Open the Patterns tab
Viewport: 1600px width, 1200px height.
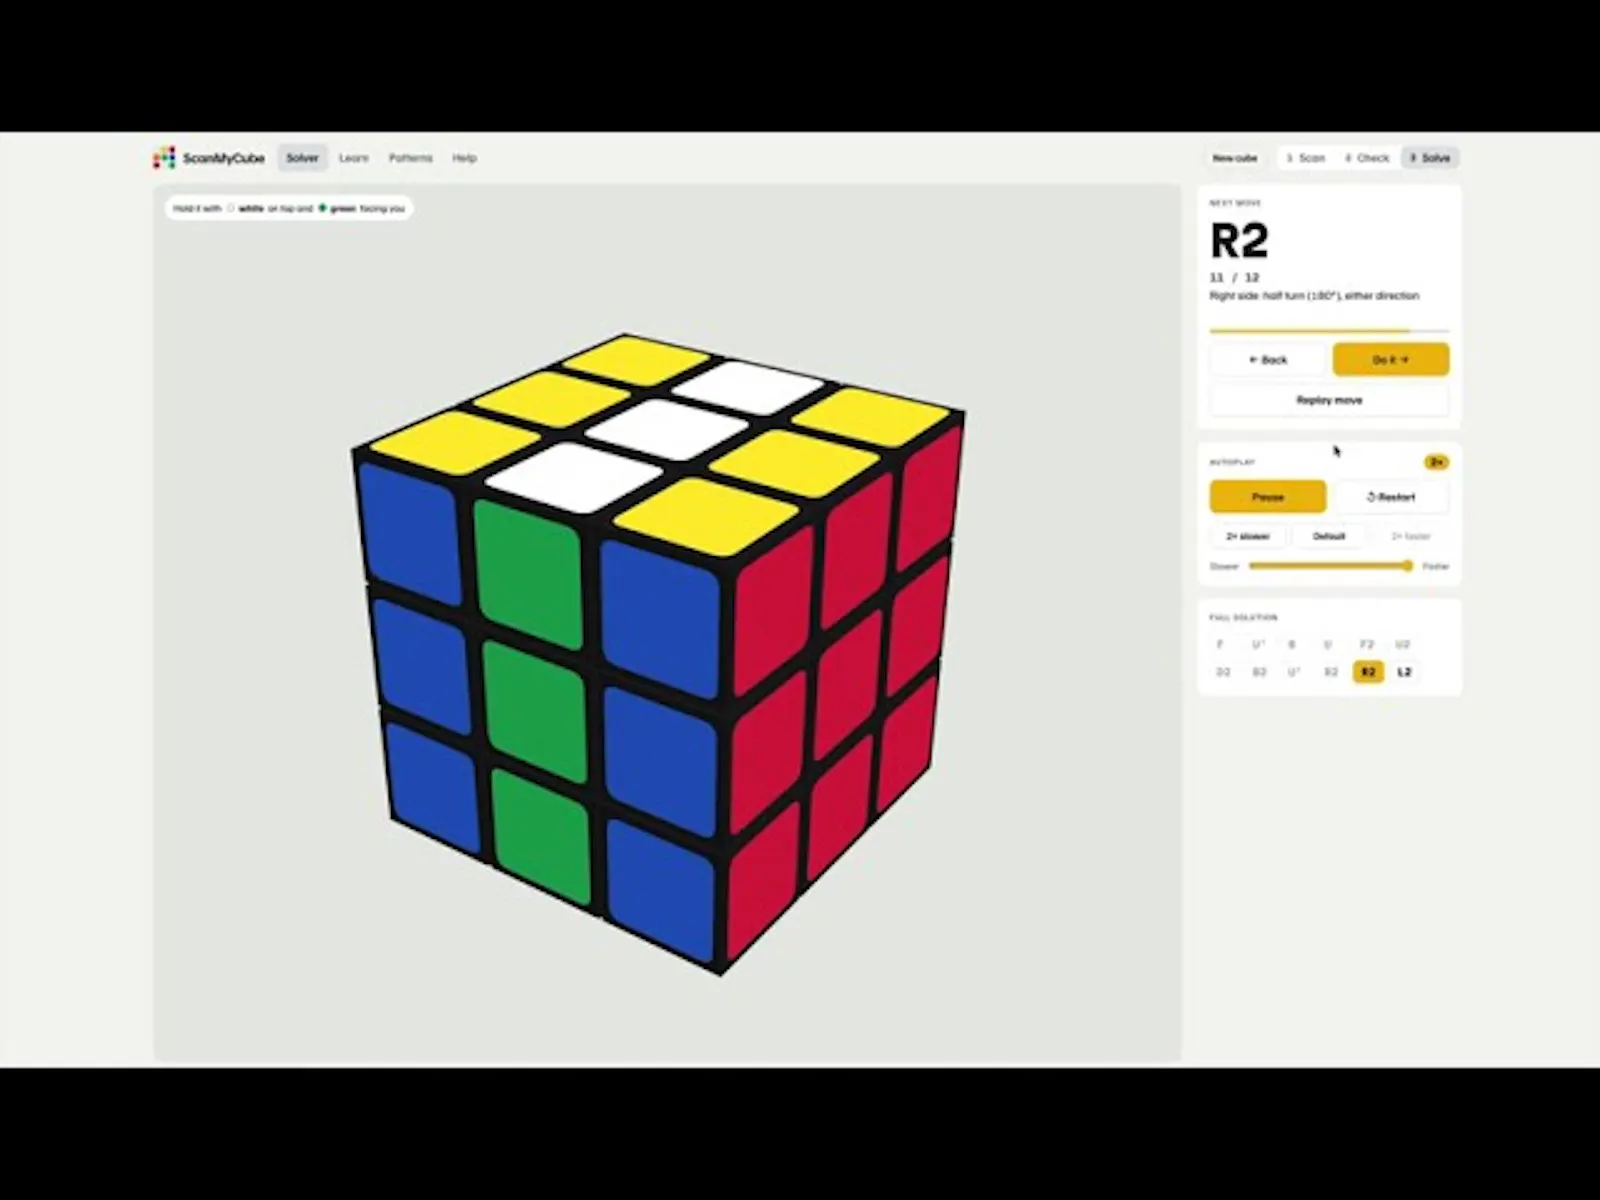411,158
